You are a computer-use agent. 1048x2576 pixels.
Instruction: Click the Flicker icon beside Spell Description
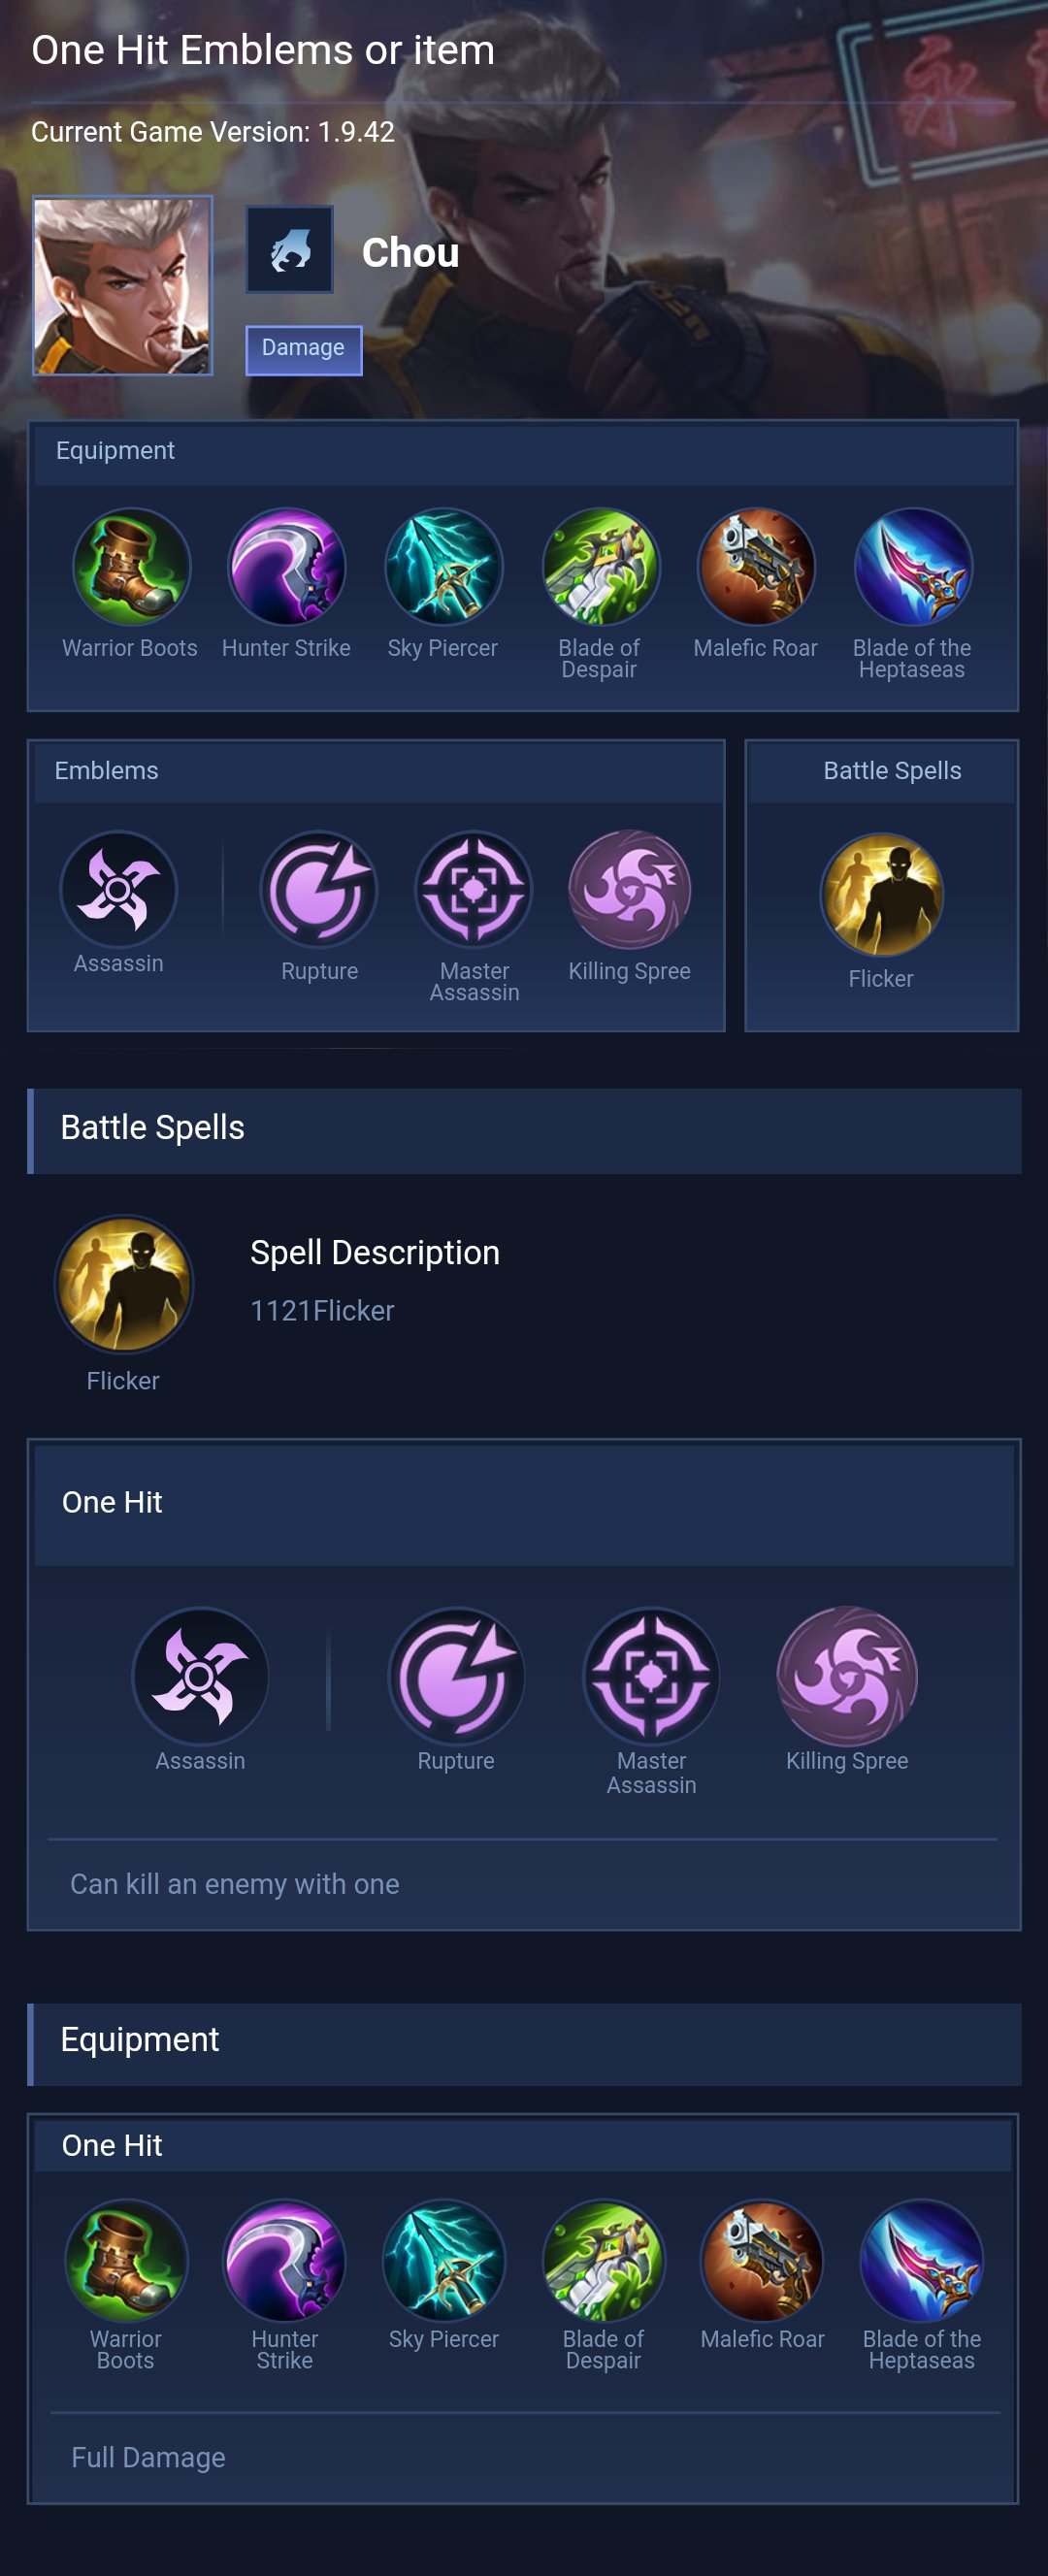(124, 1283)
